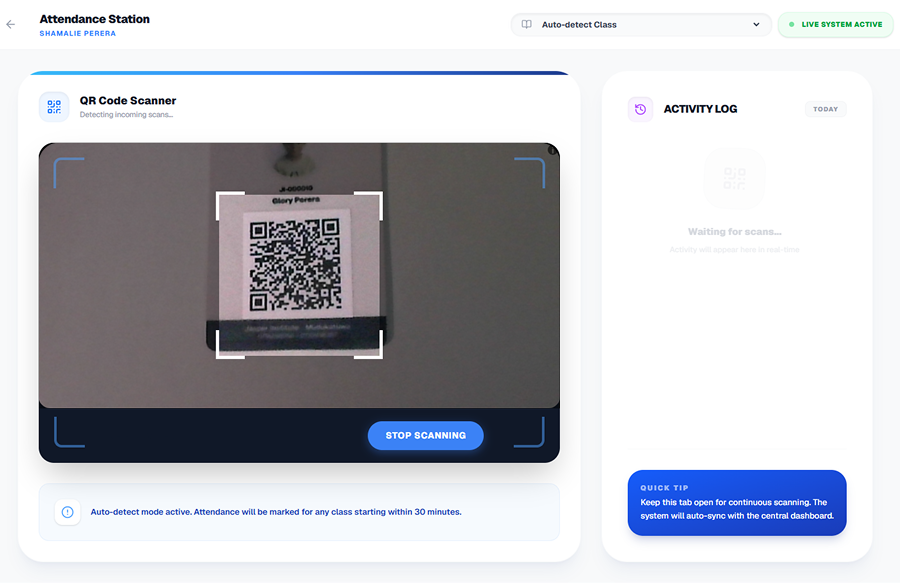Click 'Activity will appear here in real-time' text
The height and width of the screenshot is (584, 900).
point(735,250)
